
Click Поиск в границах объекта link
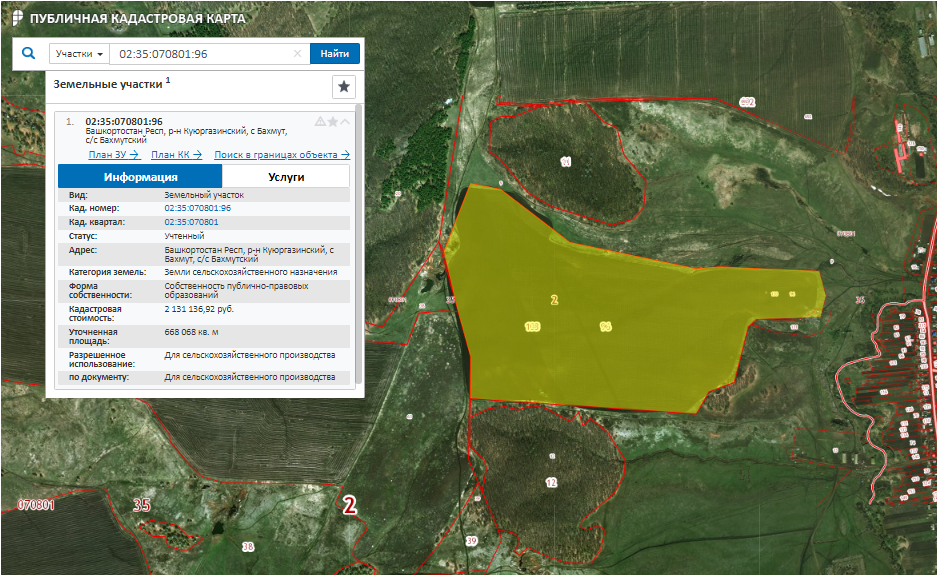coord(281,154)
